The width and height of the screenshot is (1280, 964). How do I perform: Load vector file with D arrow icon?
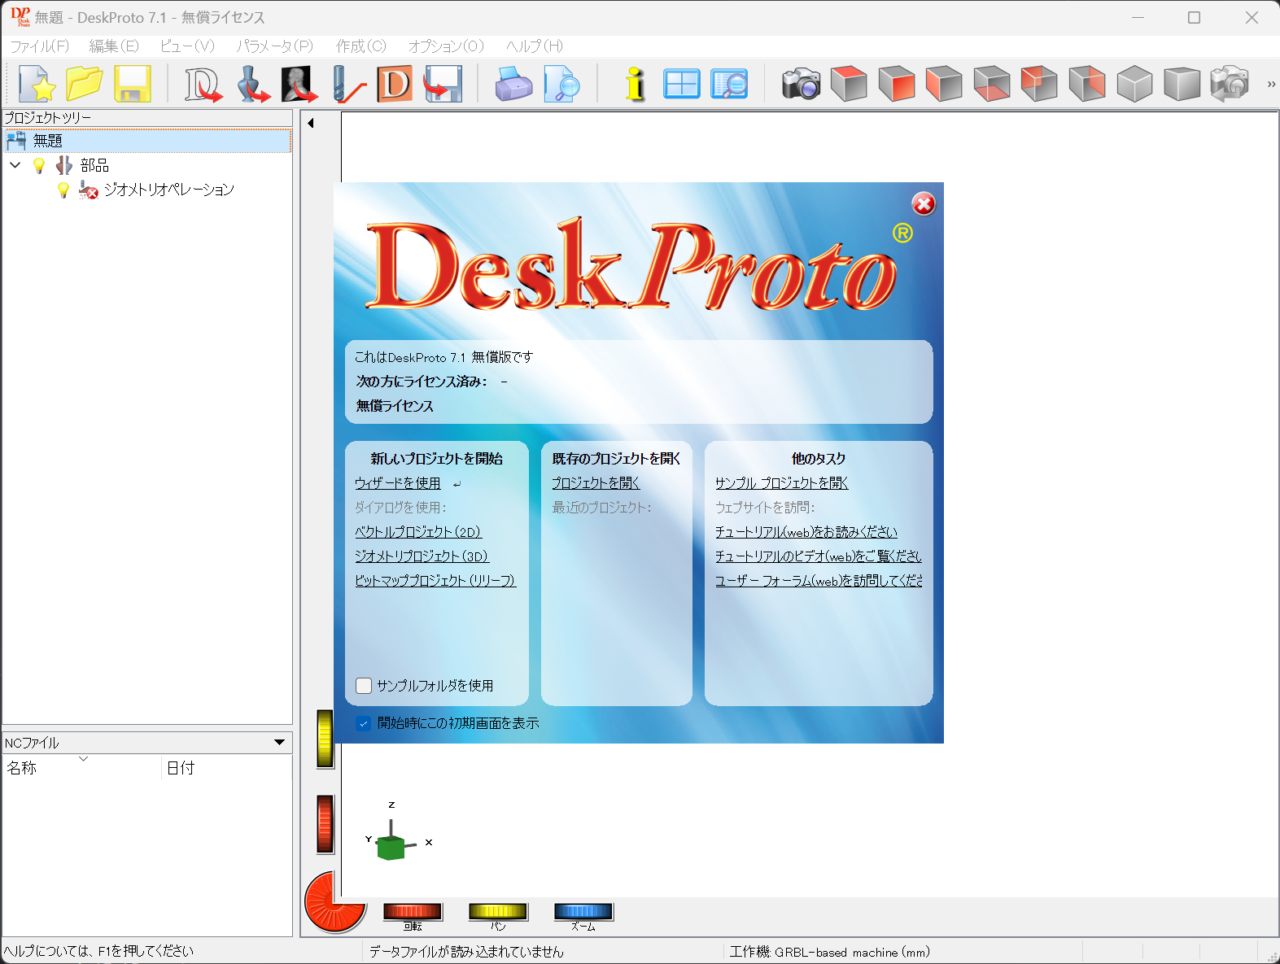pos(204,84)
